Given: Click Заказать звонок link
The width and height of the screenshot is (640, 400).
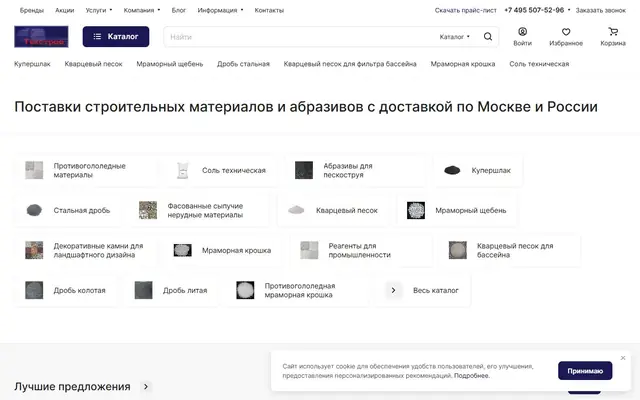Looking at the screenshot, I should click(x=600, y=10).
